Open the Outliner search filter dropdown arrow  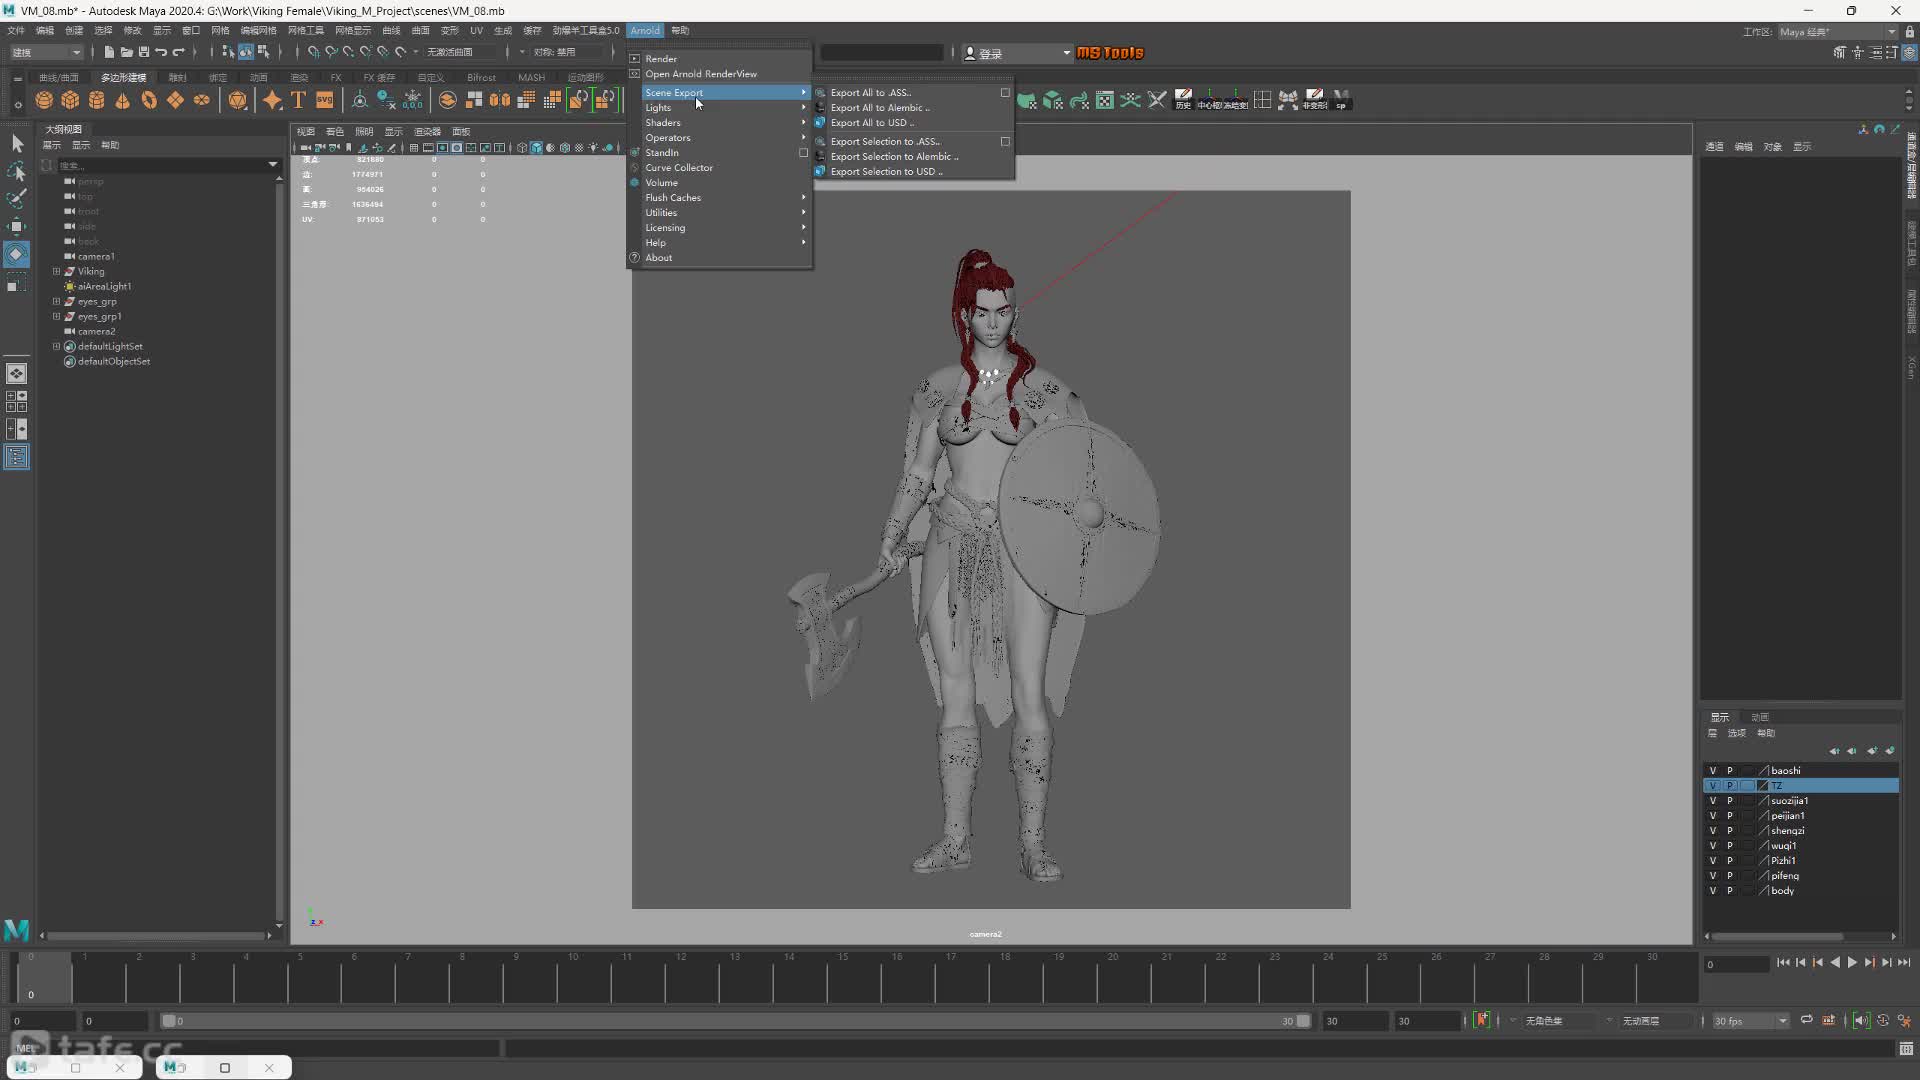[272, 164]
